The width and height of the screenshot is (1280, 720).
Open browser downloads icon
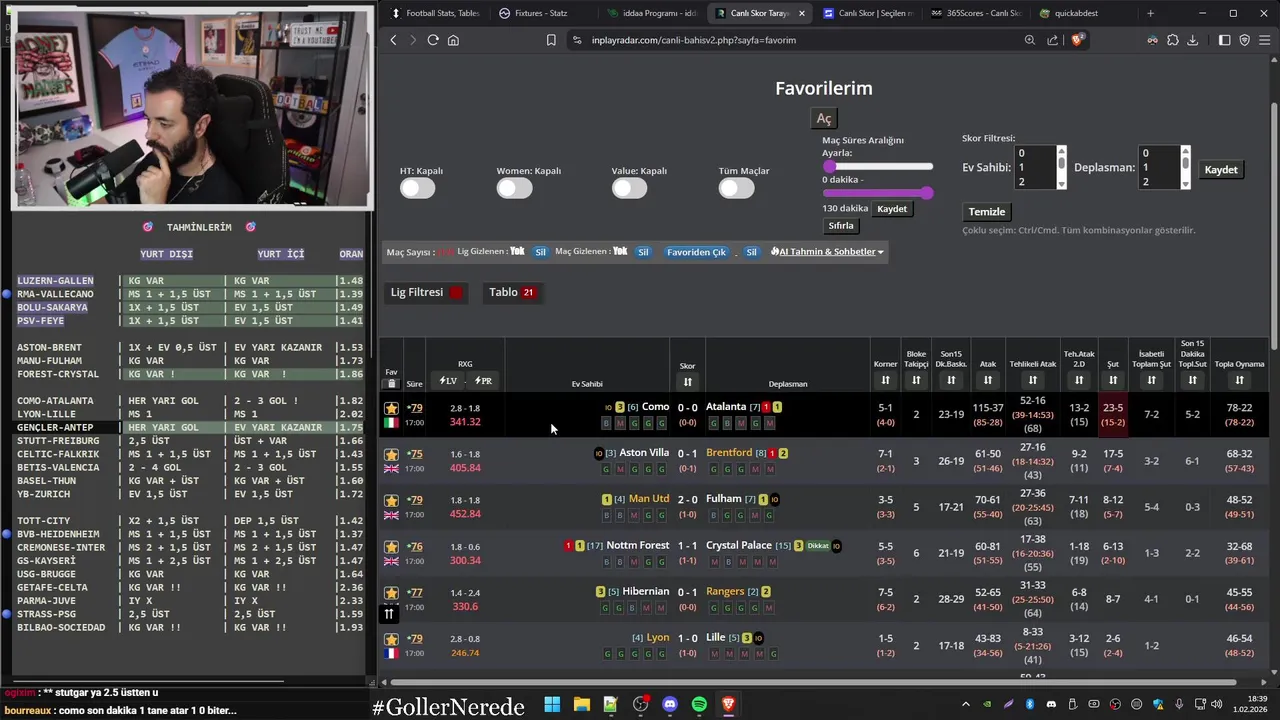click(x=1192, y=40)
